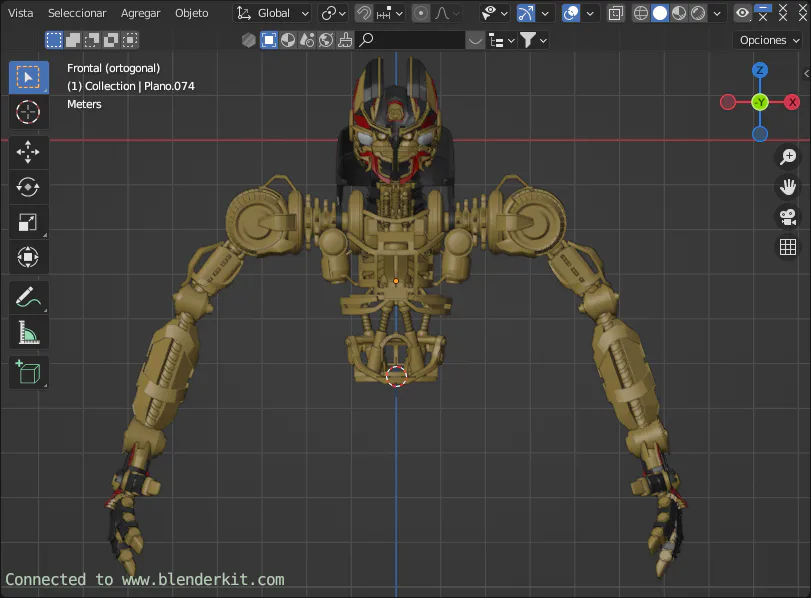
Task: Toggle viewport gizmos display
Action: 525,13
